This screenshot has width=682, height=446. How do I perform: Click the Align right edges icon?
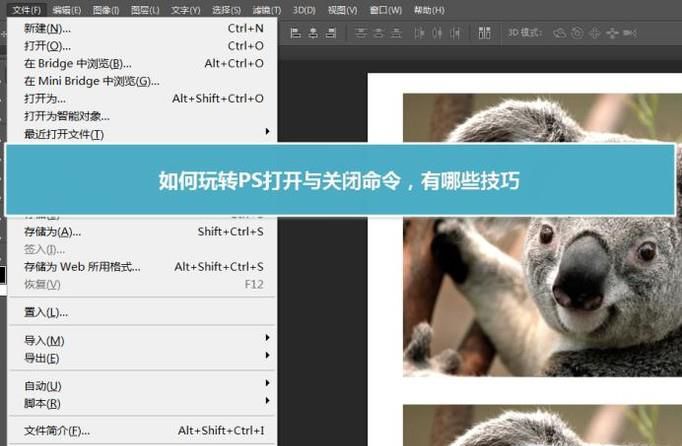[x=331, y=33]
